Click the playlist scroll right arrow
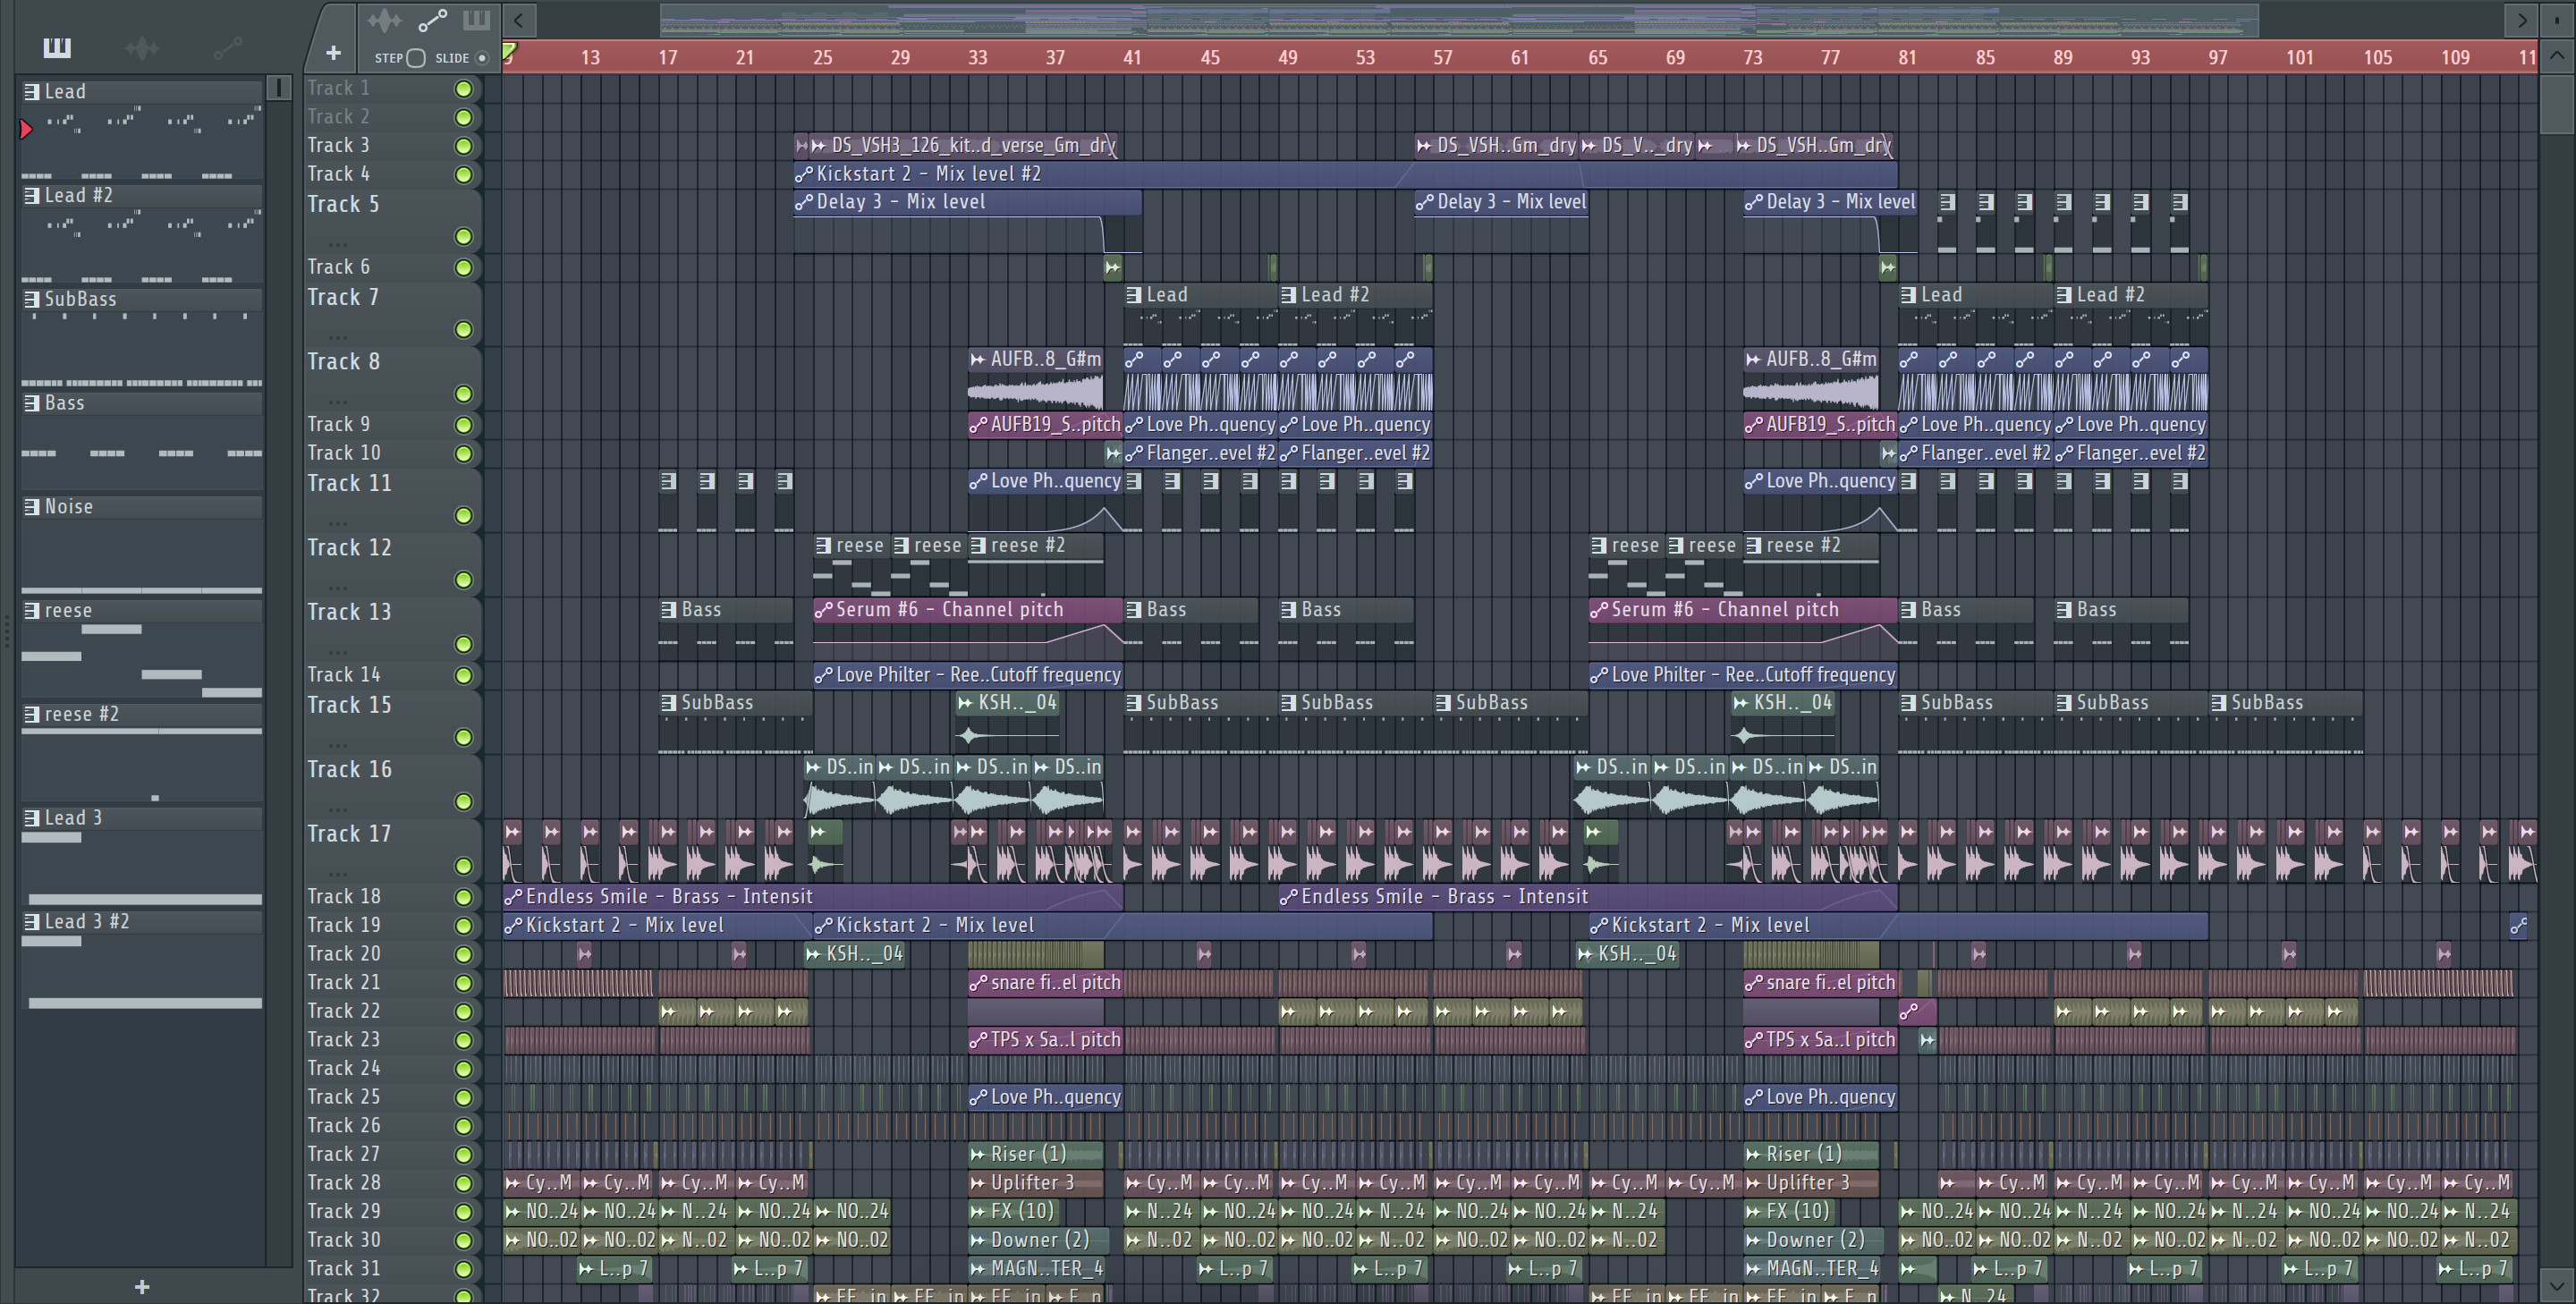The image size is (2576, 1304). point(2521,20)
